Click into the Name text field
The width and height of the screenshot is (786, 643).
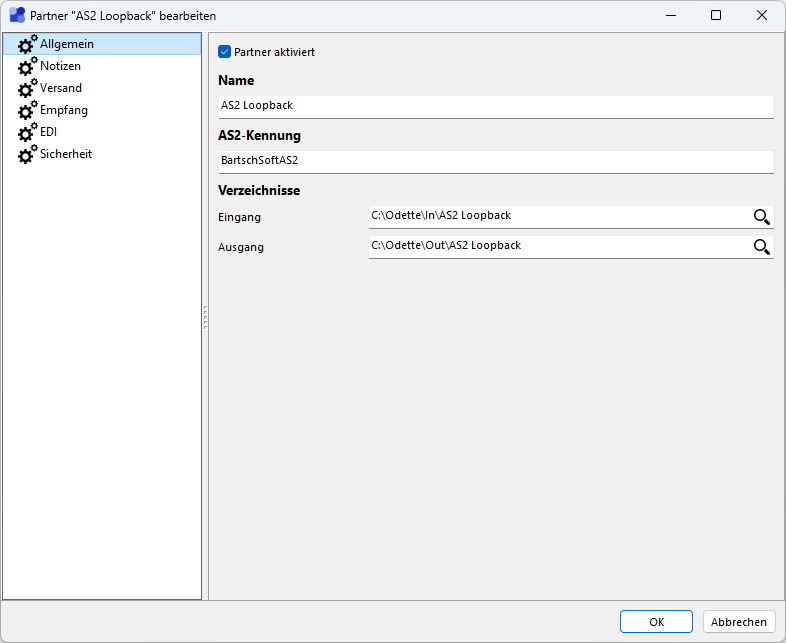pyautogui.click(x=495, y=105)
